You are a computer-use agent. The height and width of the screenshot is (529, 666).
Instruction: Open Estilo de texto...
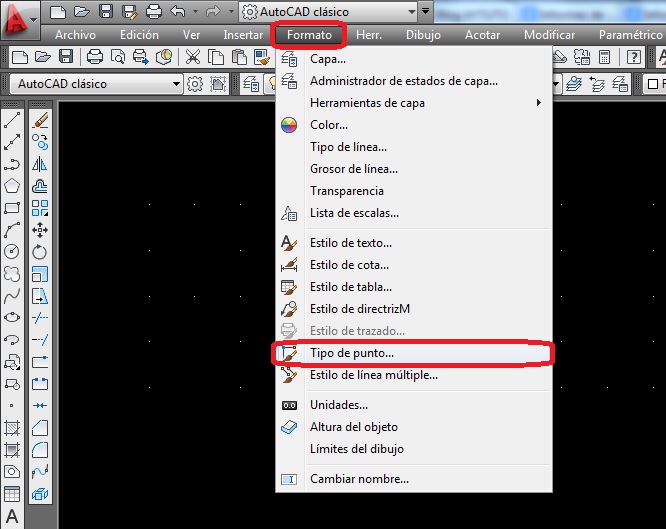click(414, 243)
